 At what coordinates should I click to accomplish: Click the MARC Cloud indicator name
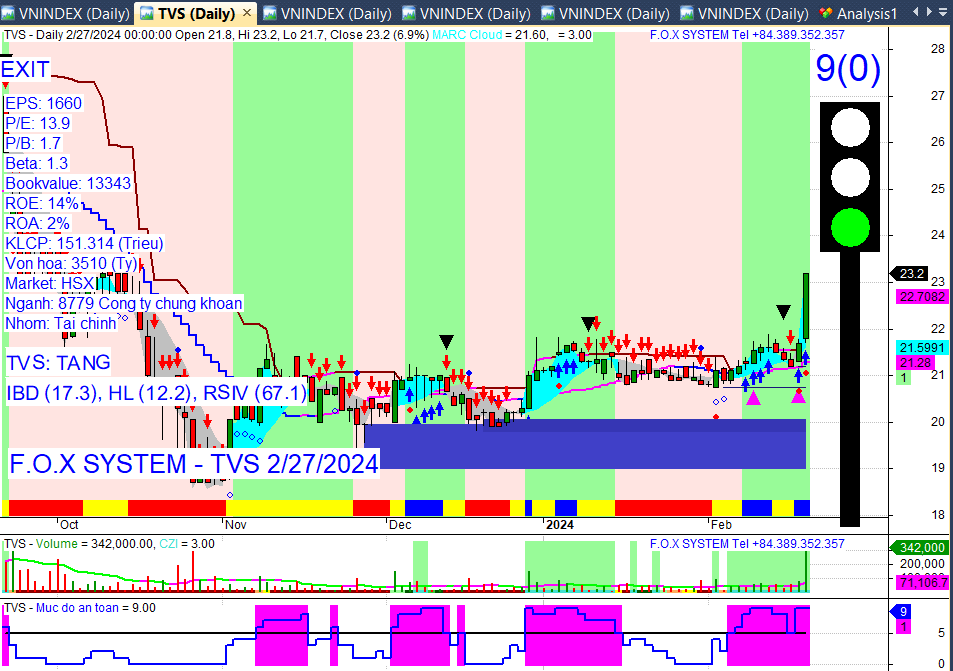click(467, 35)
